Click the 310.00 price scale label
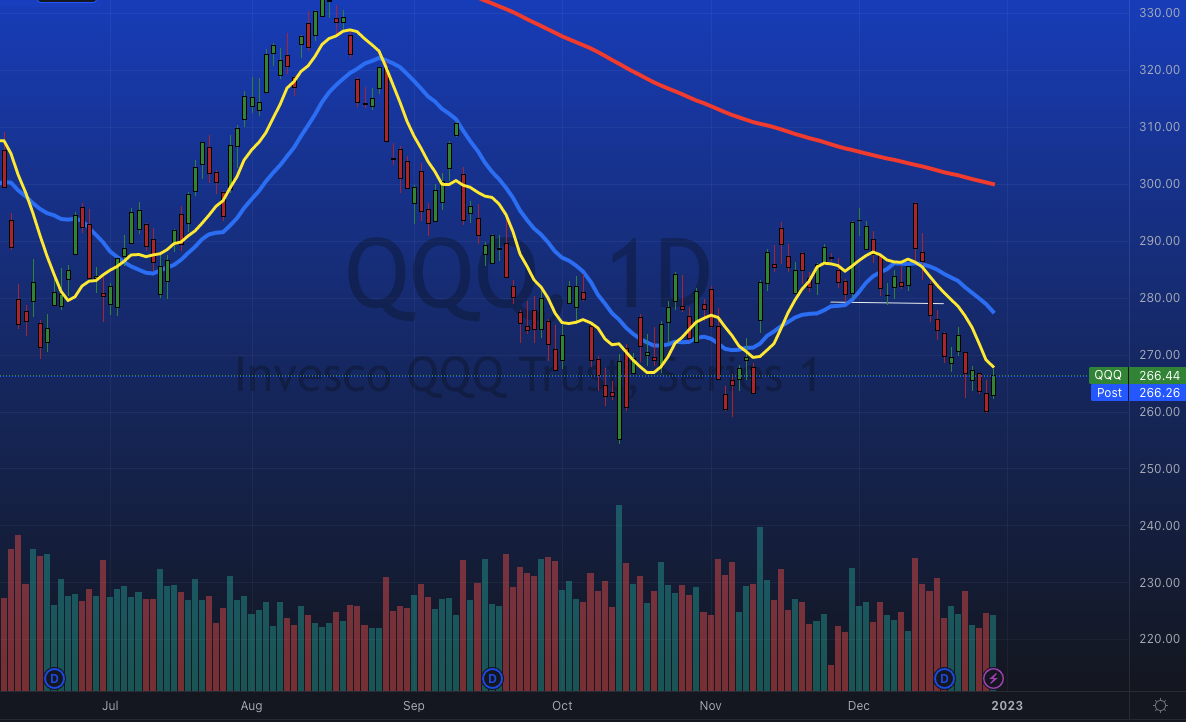The height and width of the screenshot is (722, 1186). [1160, 126]
